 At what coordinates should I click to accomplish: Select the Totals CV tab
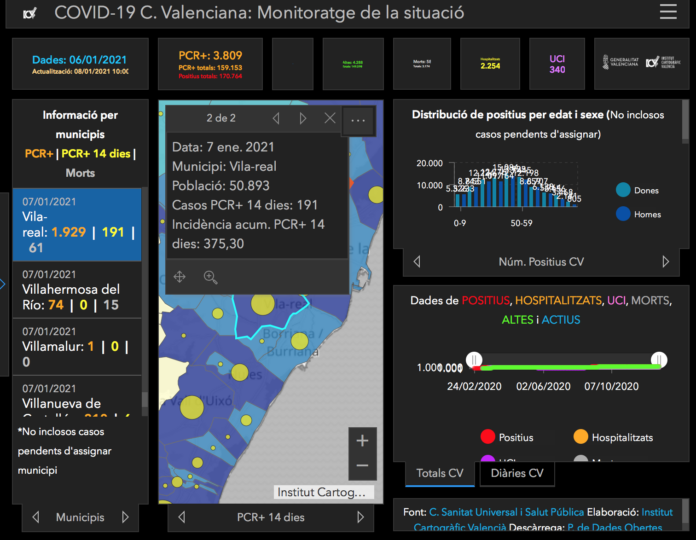[439, 473]
